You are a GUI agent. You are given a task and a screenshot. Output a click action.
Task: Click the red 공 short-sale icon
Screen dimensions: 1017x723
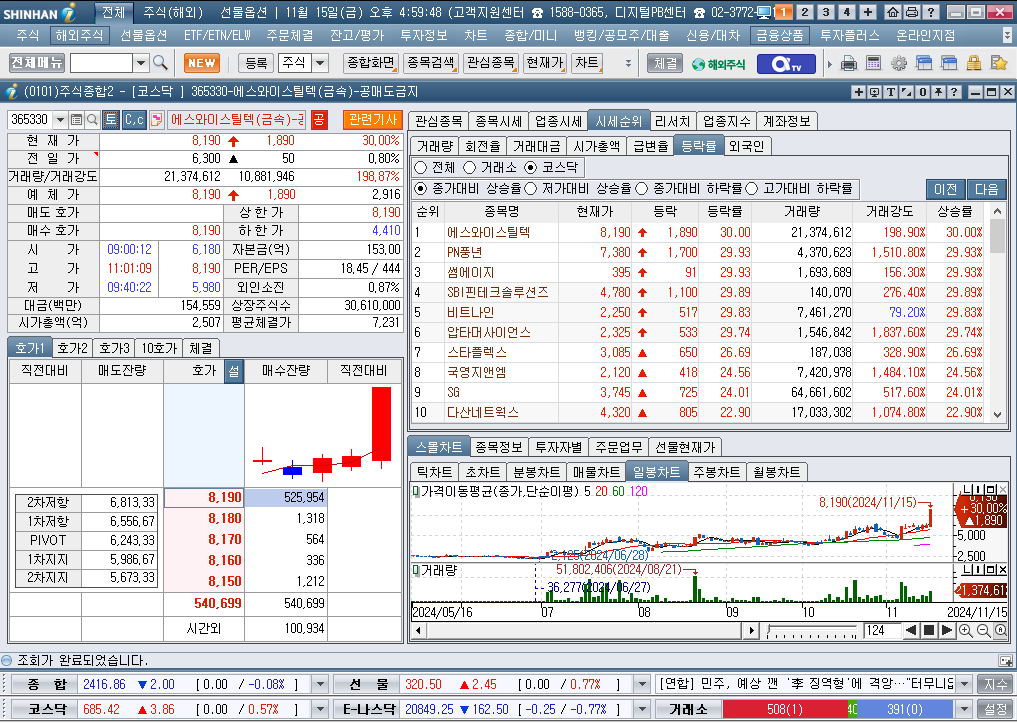point(318,119)
